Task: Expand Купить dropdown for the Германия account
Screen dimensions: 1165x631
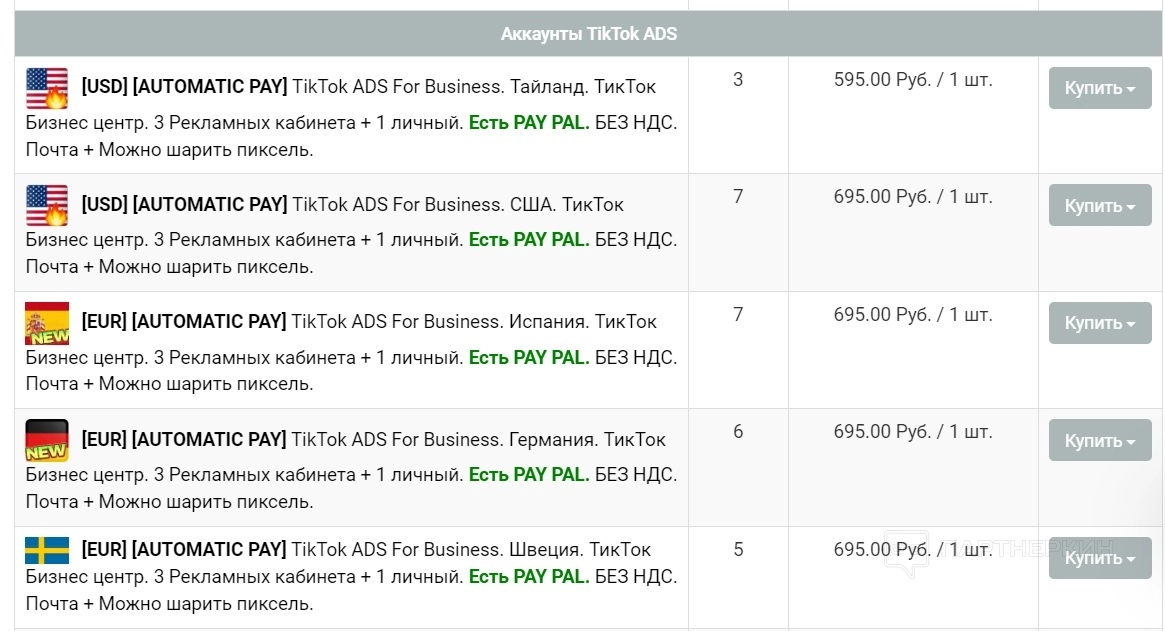Action: [x=1099, y=440]
